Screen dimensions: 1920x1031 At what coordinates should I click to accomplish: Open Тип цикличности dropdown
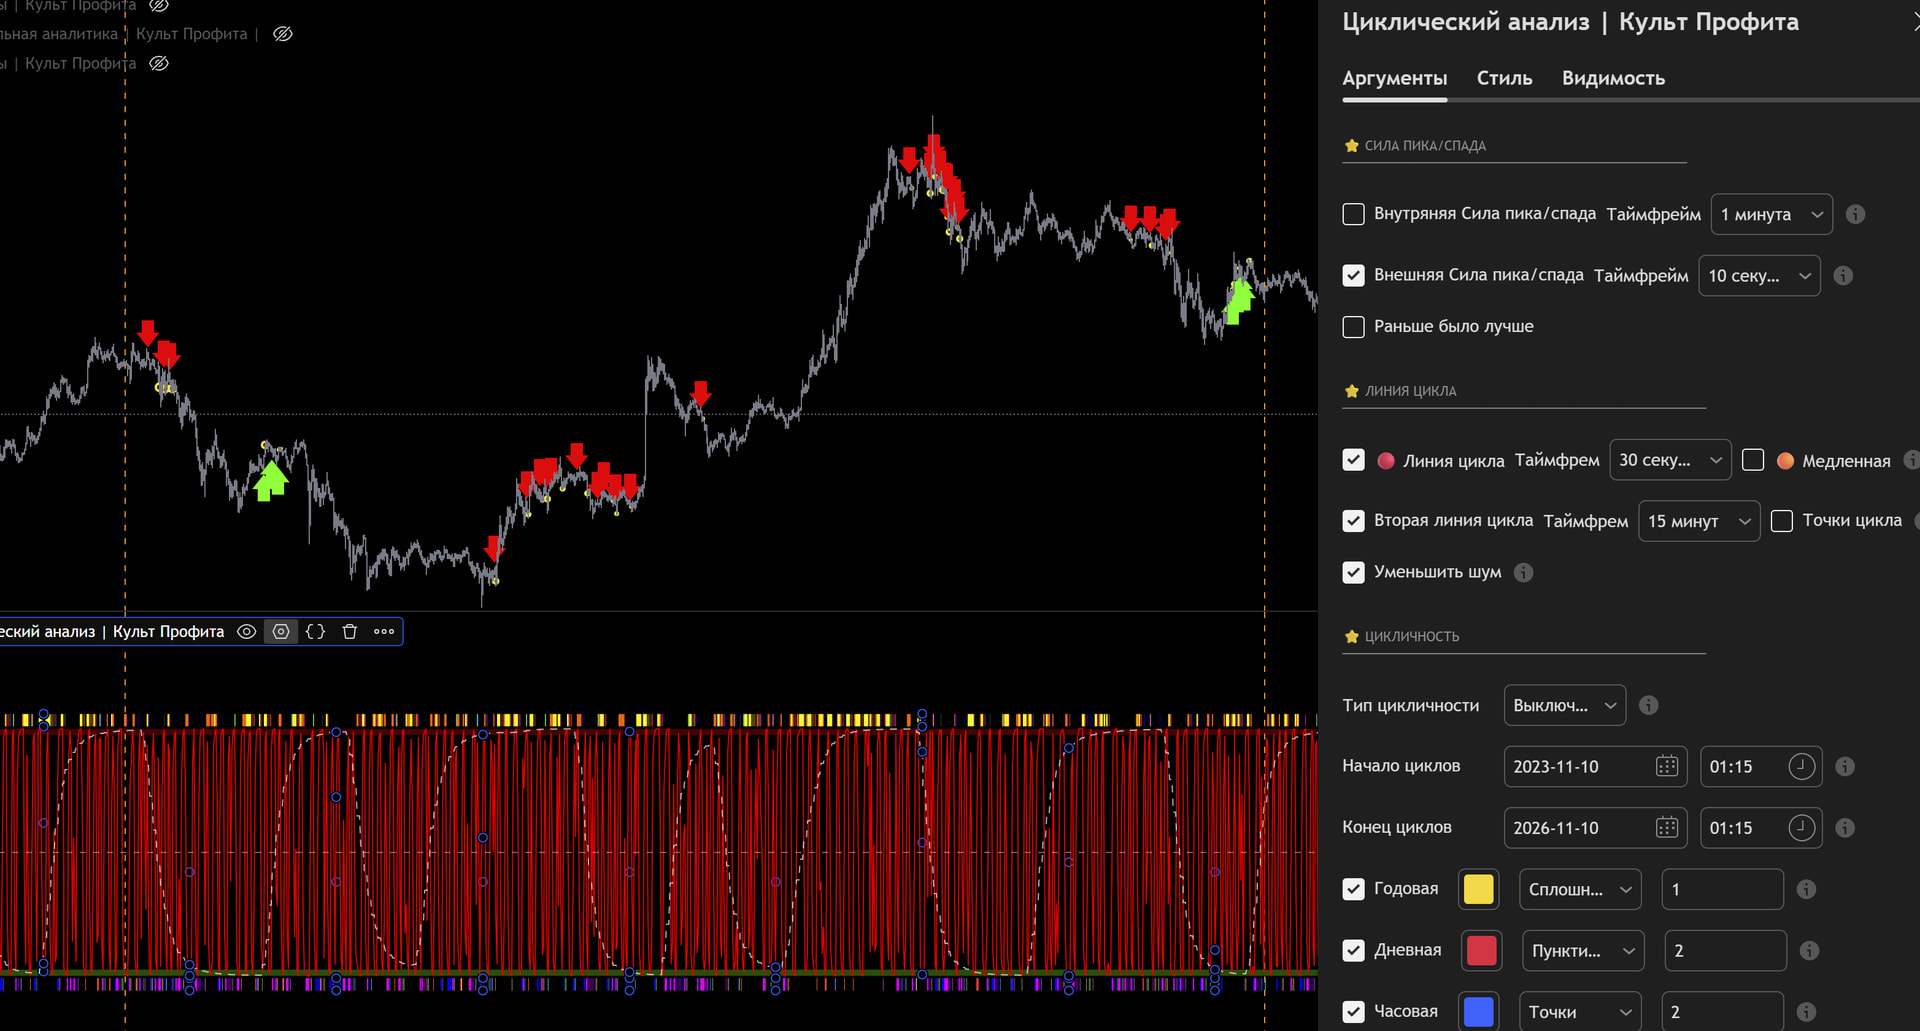1564,705
